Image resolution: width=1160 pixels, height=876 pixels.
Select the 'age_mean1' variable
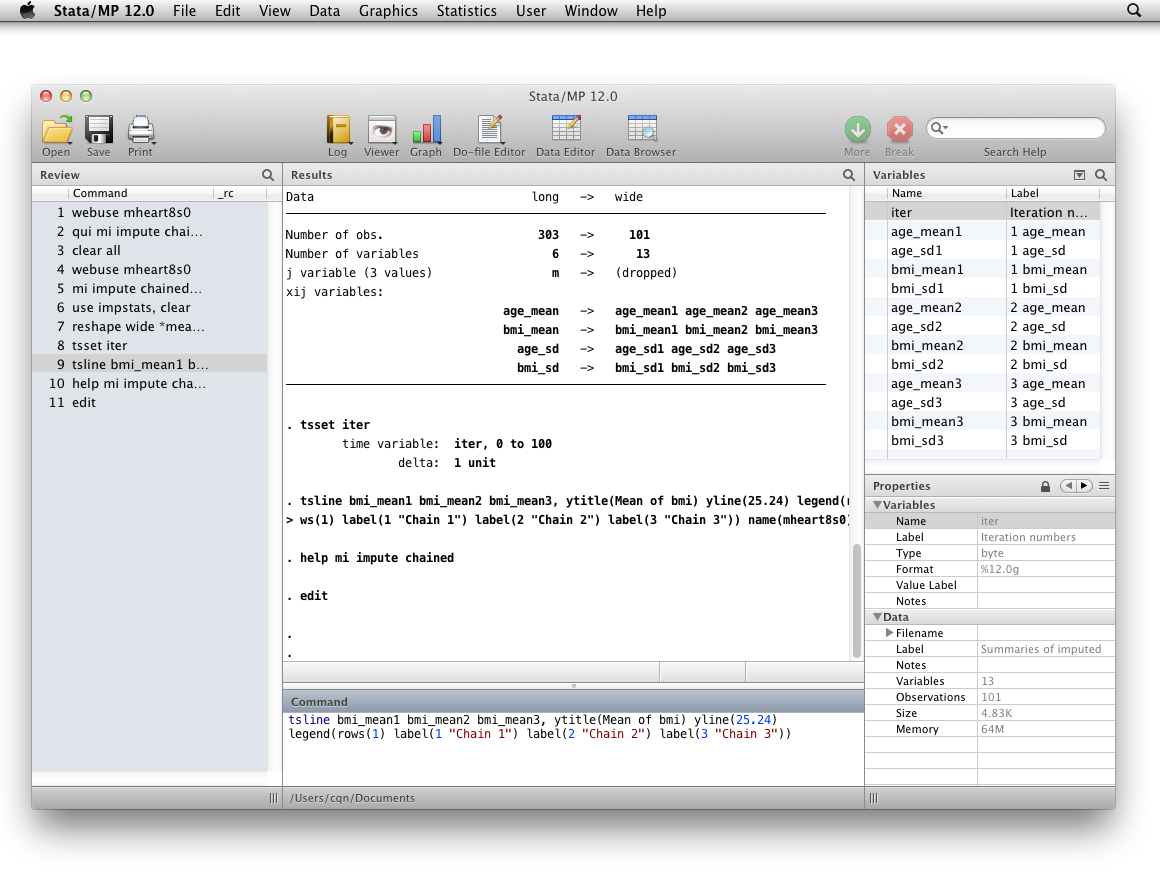tap(982, 232)
